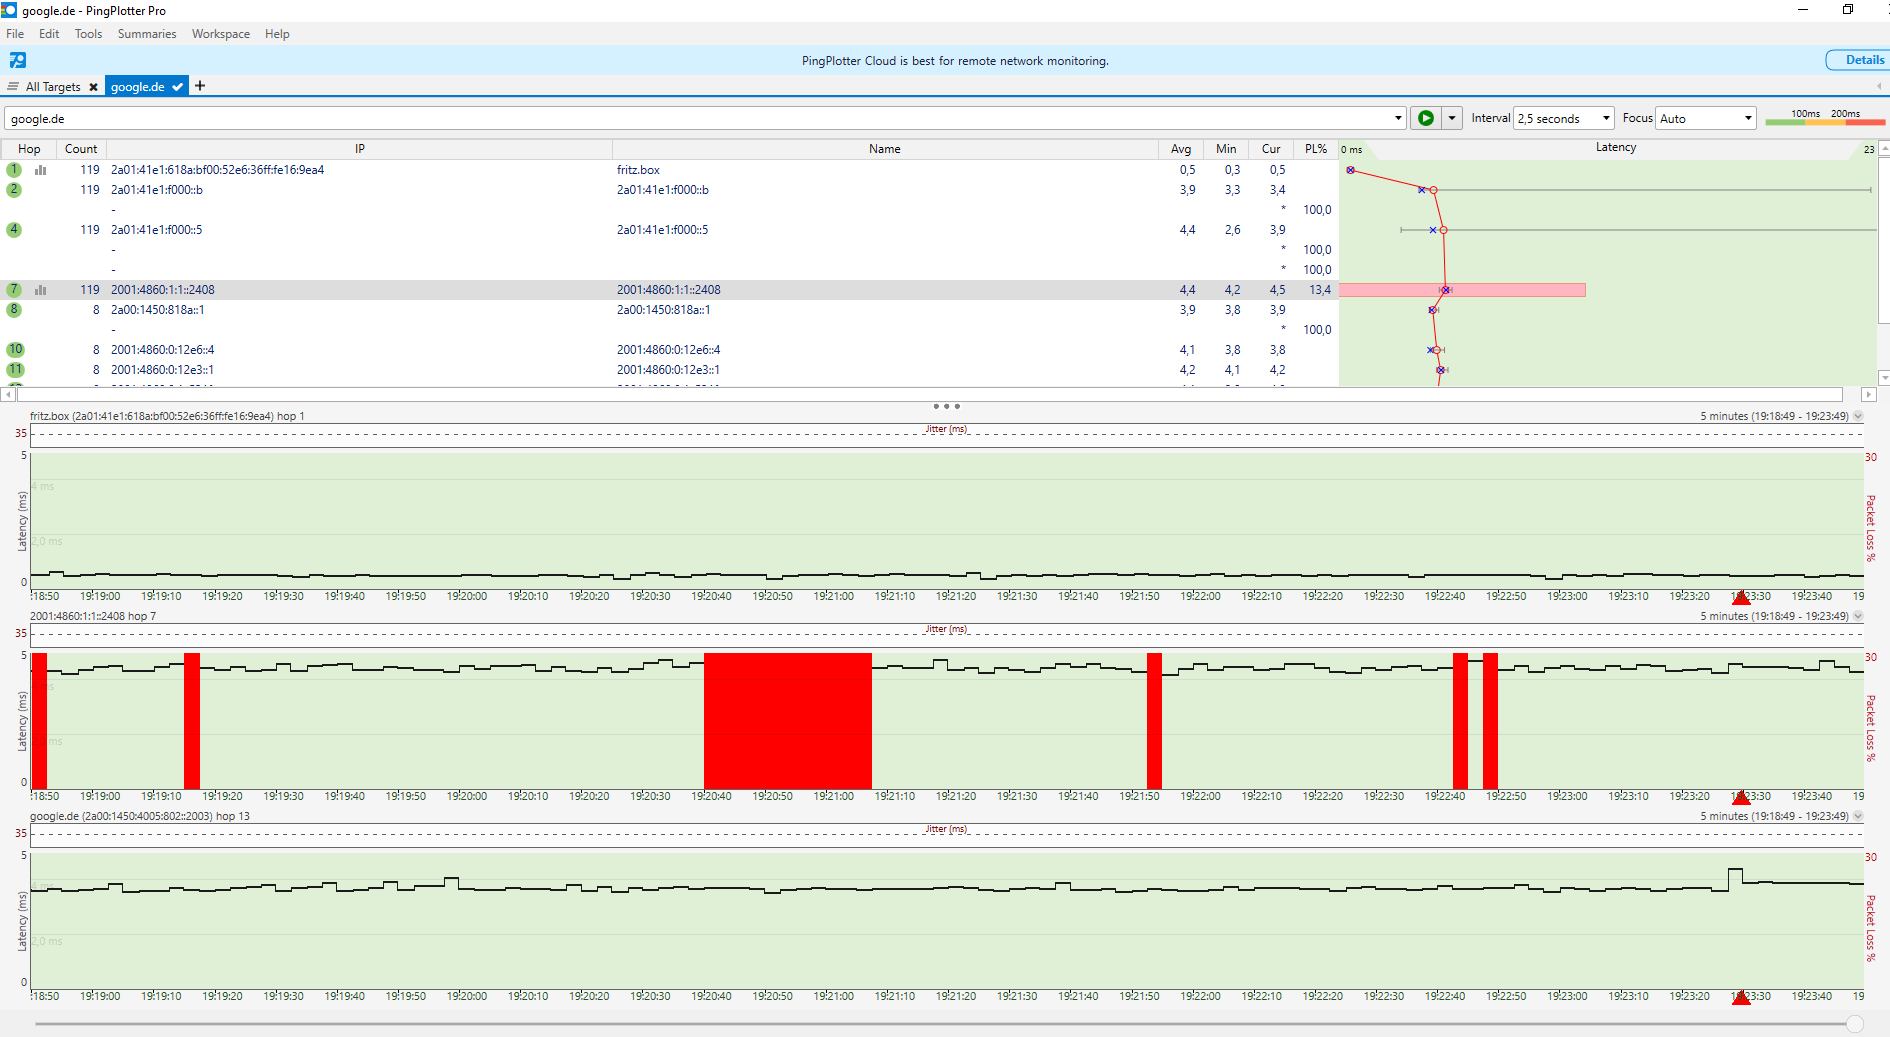Screen dimensions: 1890x1037
Task: Toggle hop 1 timeline graph icon
Action: click(x=41, y=170)
